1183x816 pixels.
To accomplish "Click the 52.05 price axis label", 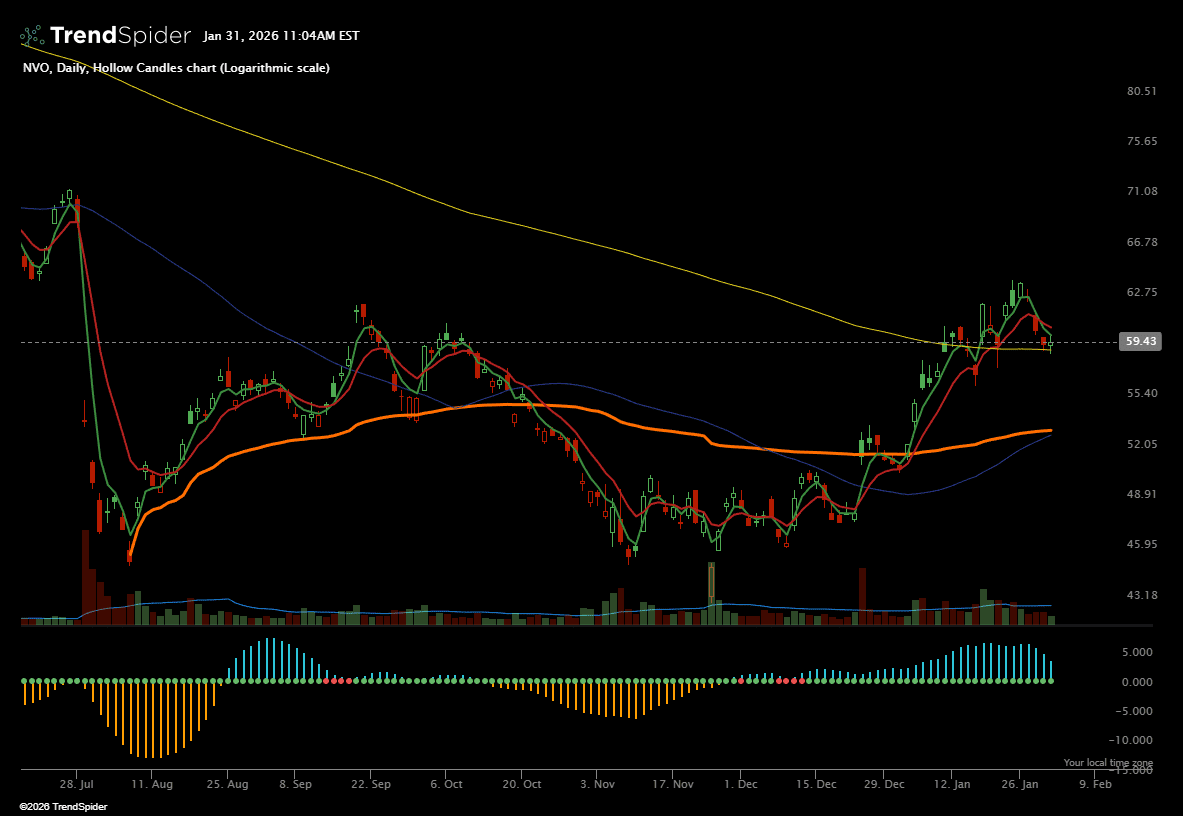I will pyautogui.click(x=1141, y=444).
